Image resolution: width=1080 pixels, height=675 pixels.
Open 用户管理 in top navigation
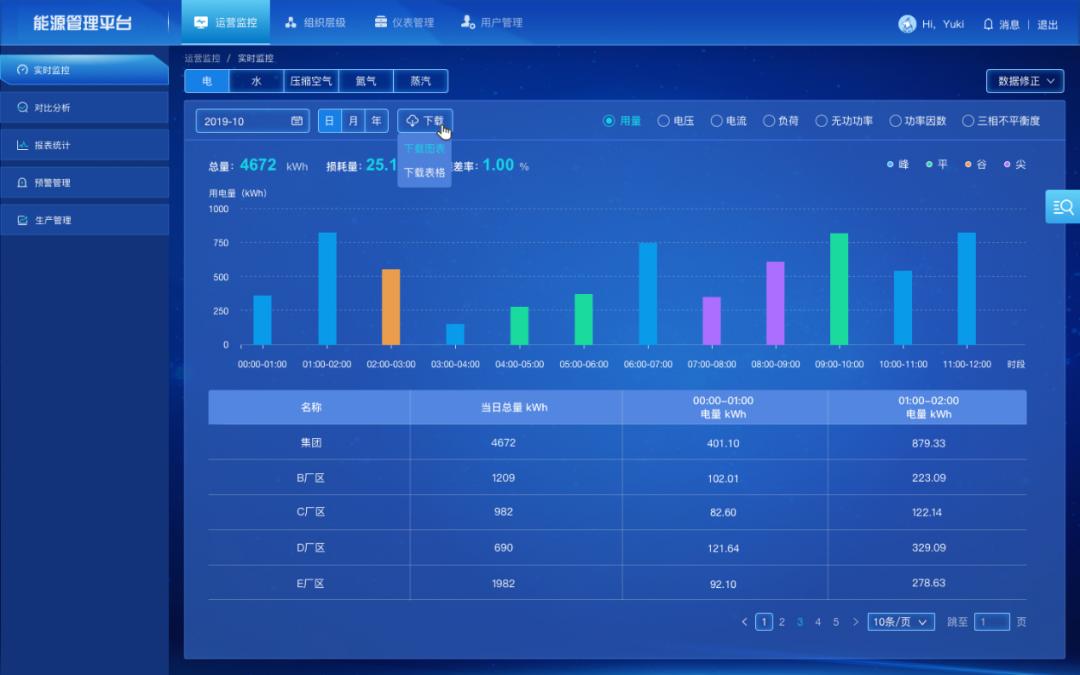click(492, 23)
